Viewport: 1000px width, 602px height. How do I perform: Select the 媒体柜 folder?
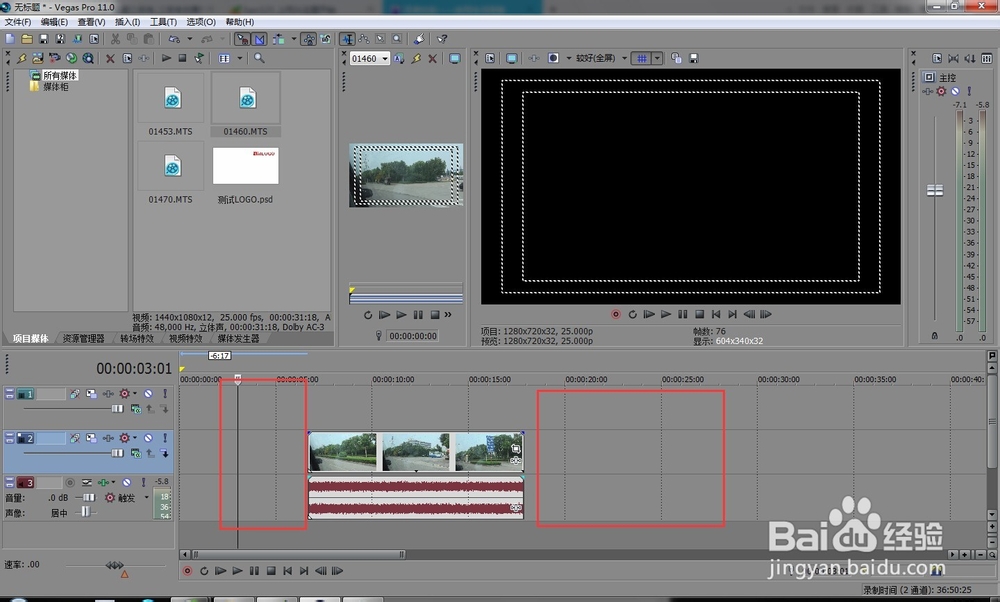55,87
